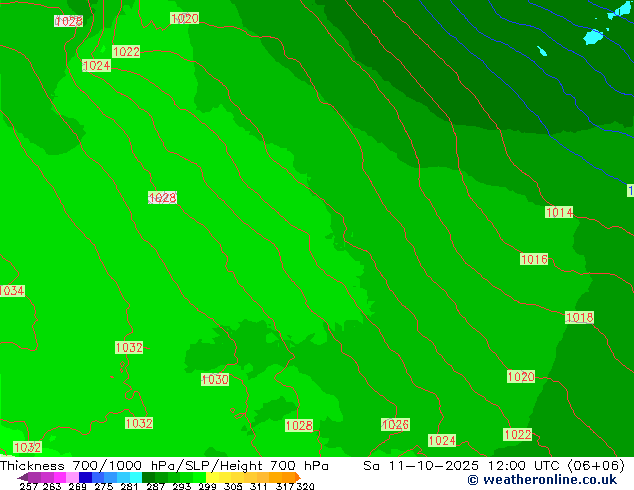The height and width of the screenshot is (490, 634).
Task: Click the 12:00 UTC time text
Action: pos(523,465)
